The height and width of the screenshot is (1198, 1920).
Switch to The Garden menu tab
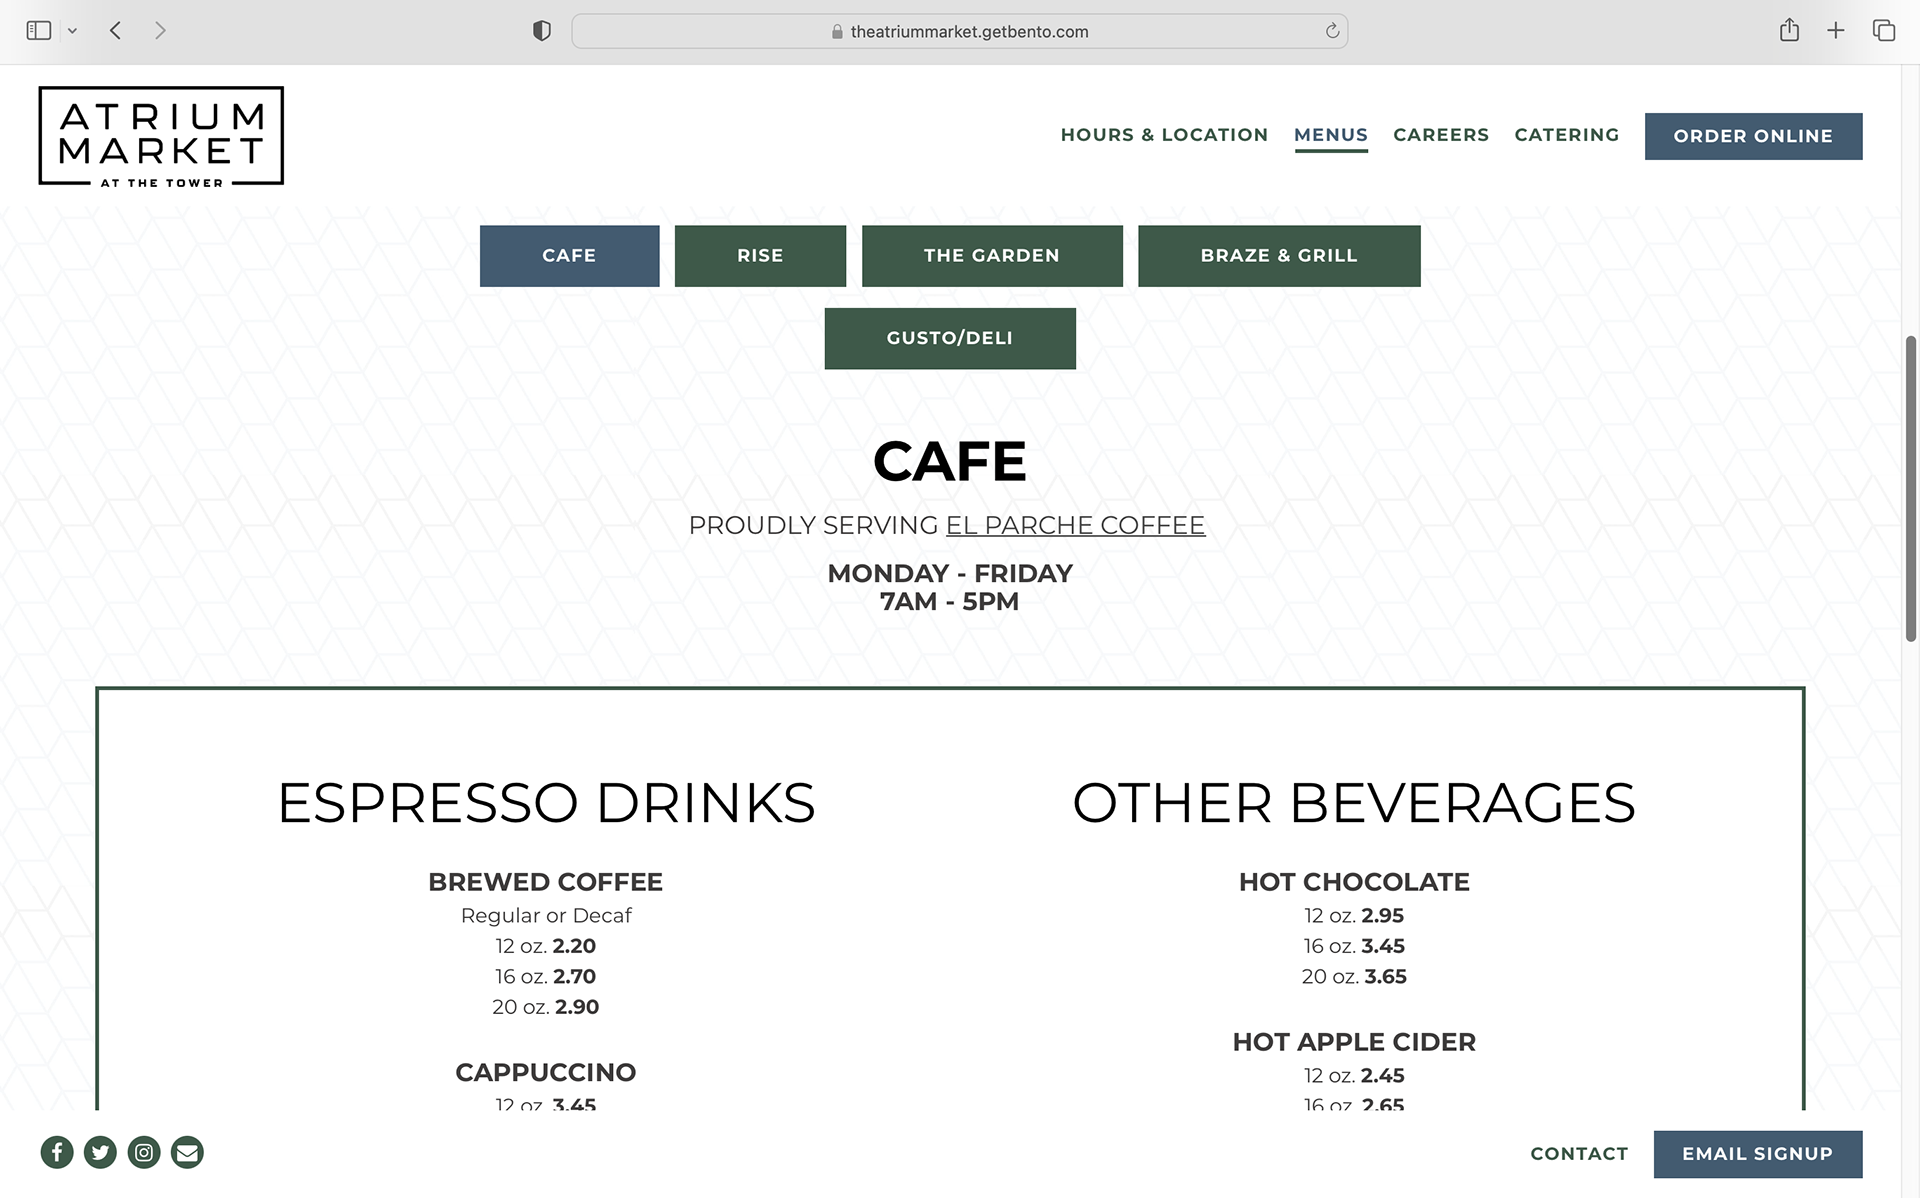[992, 256]
